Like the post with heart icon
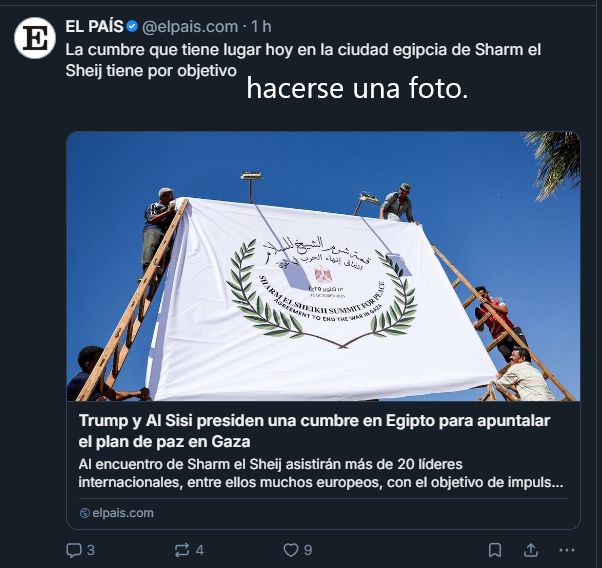The height and width of the screenshot is (568, 602). tap(291, 550)
